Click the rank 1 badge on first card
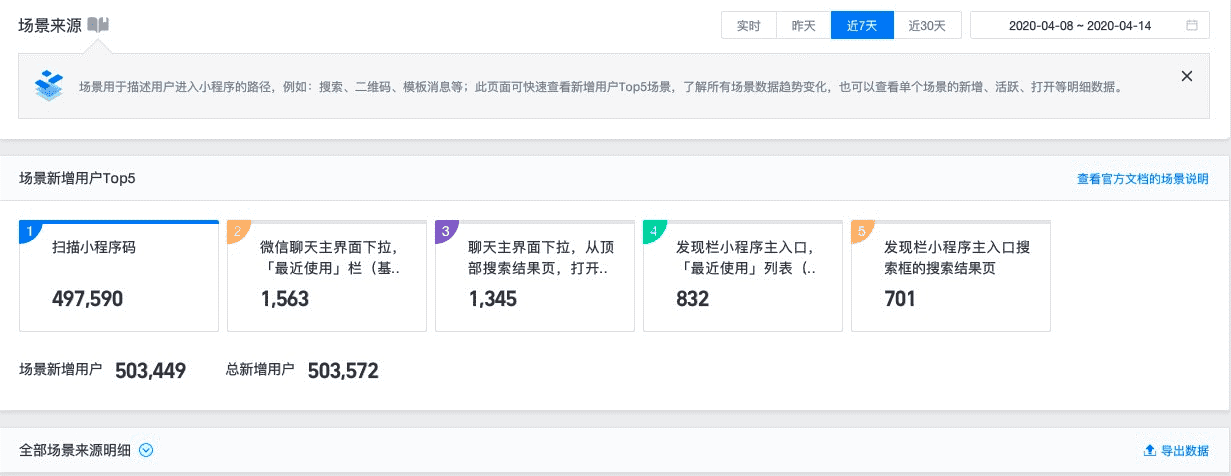Image resolution: width=1231 pixels, height=476 pixels. point(29,231)
